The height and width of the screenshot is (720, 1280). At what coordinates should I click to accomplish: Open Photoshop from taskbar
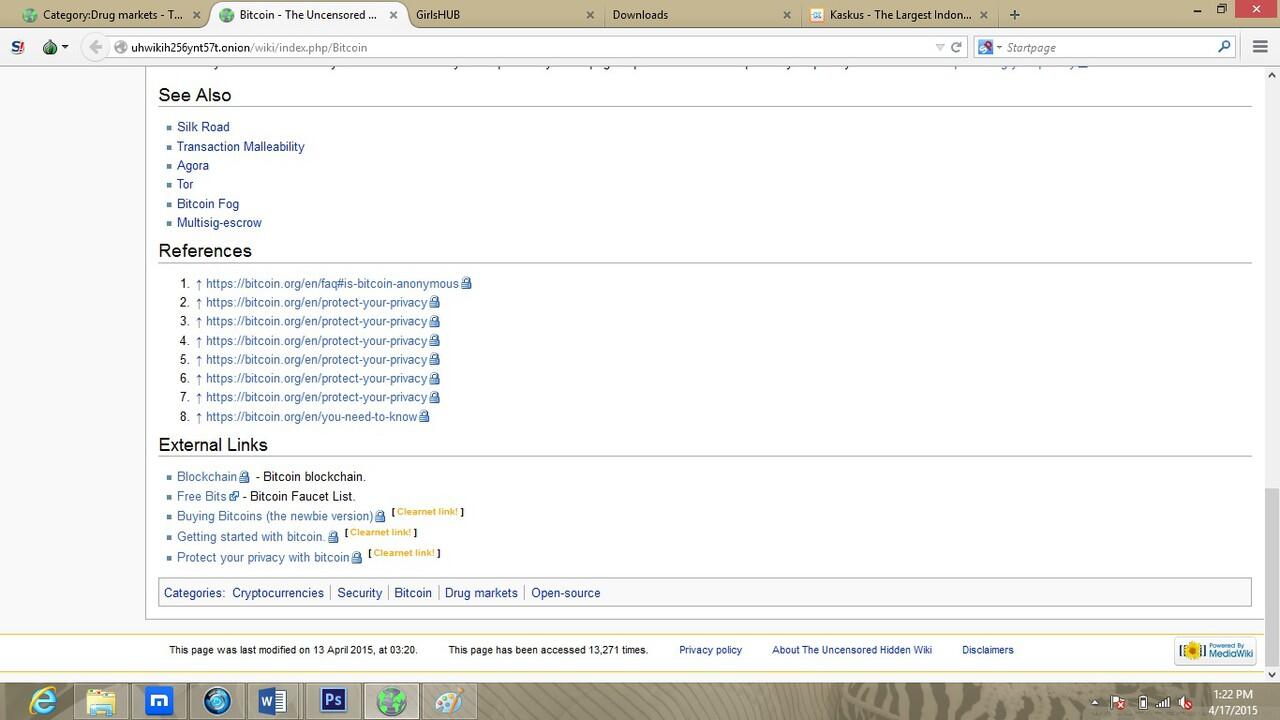(332, 702)
